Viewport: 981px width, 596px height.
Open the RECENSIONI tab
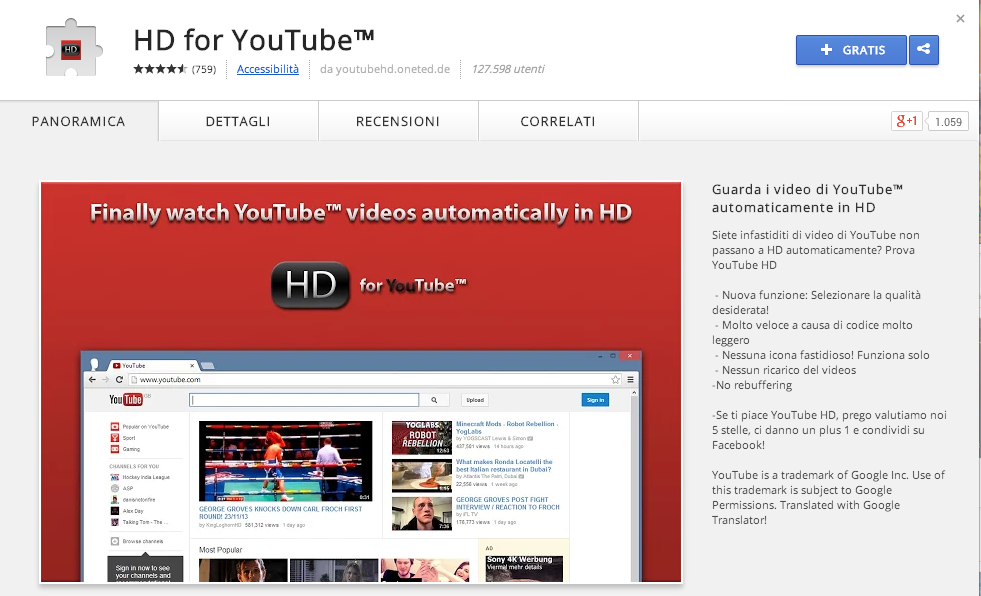click(x=398, y=121)
